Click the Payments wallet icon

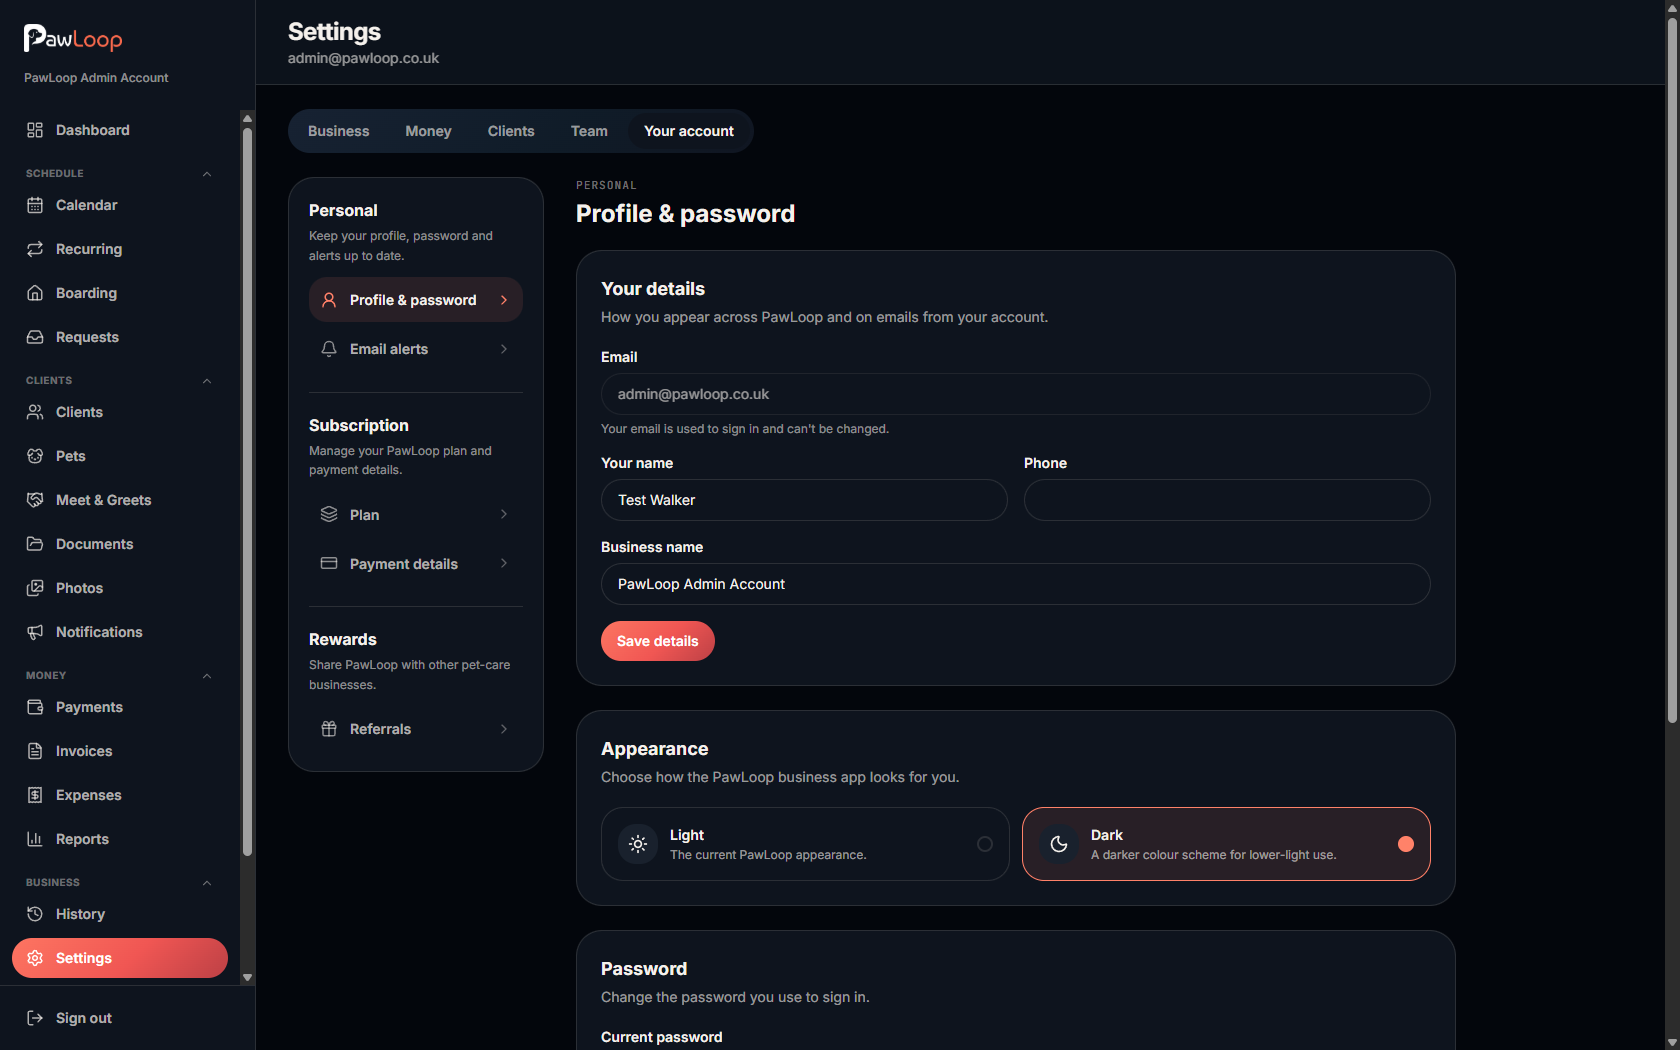point(35,707)
